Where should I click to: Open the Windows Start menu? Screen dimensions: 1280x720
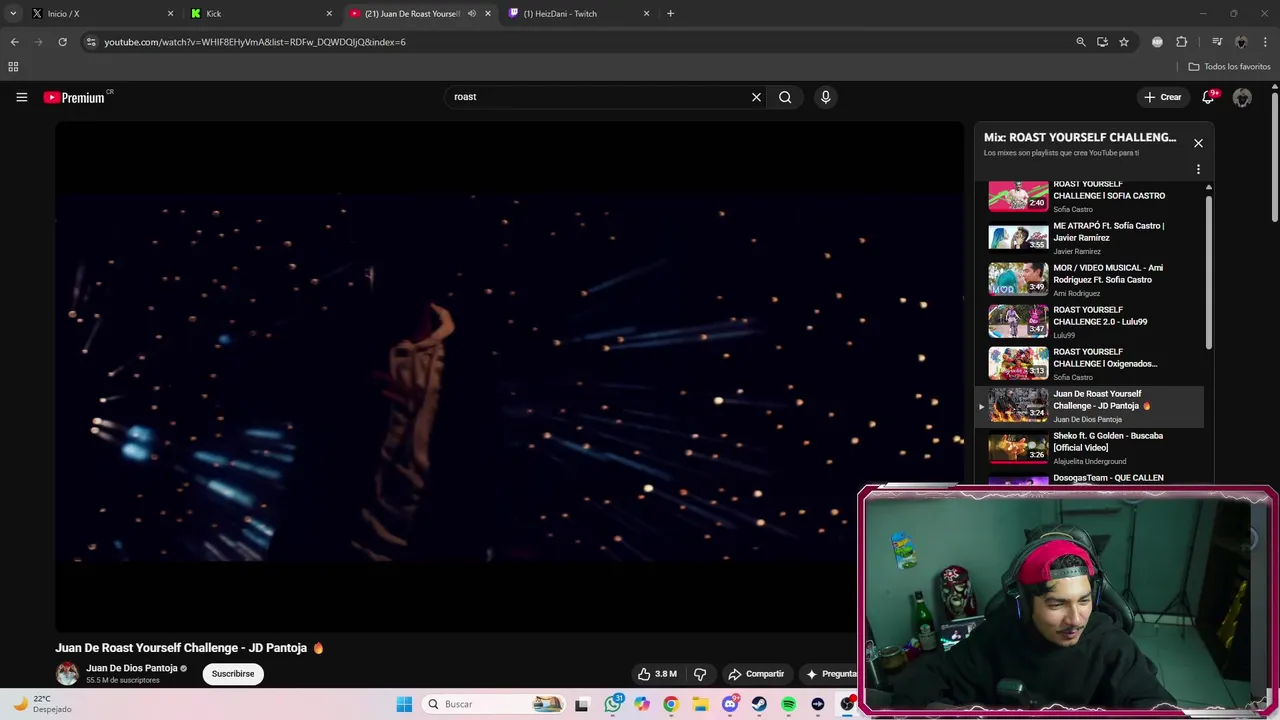(404, 704)
